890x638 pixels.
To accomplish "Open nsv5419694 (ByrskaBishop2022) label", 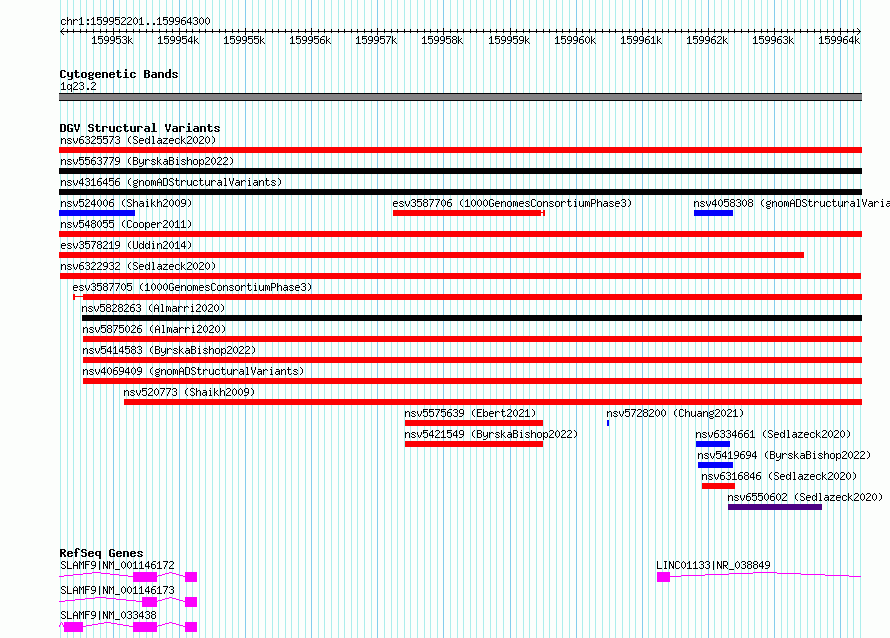I will pyautogui.click(x=784, y=455).
